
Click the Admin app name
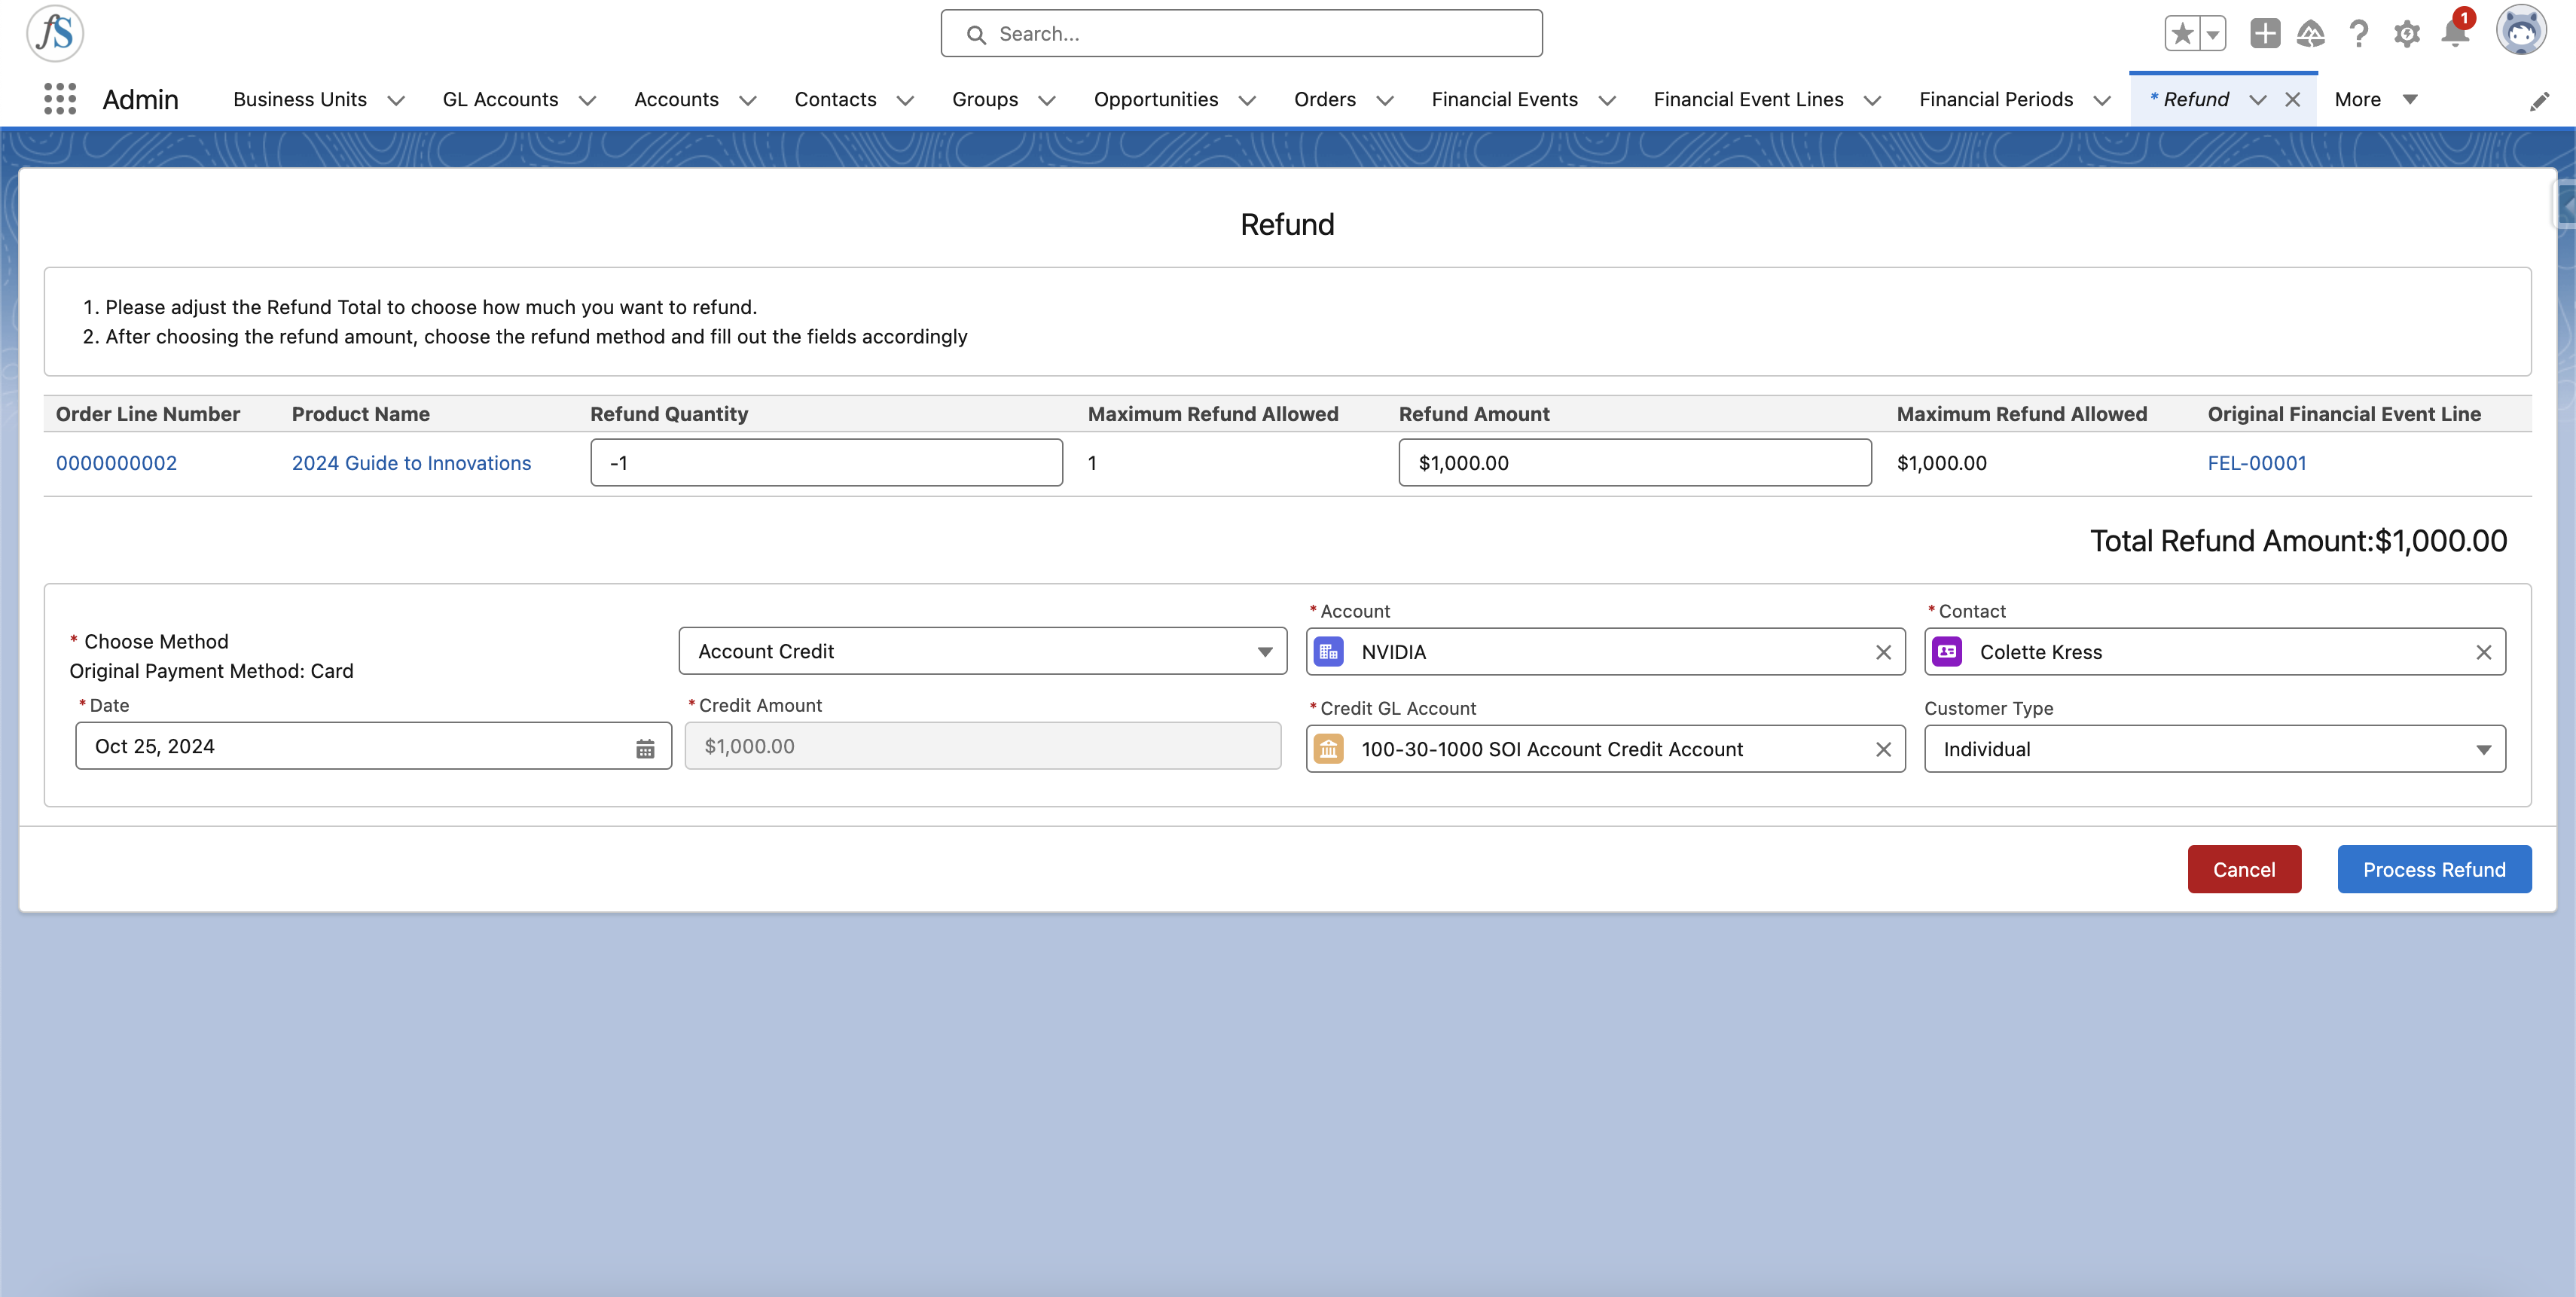tap(140, 99)
